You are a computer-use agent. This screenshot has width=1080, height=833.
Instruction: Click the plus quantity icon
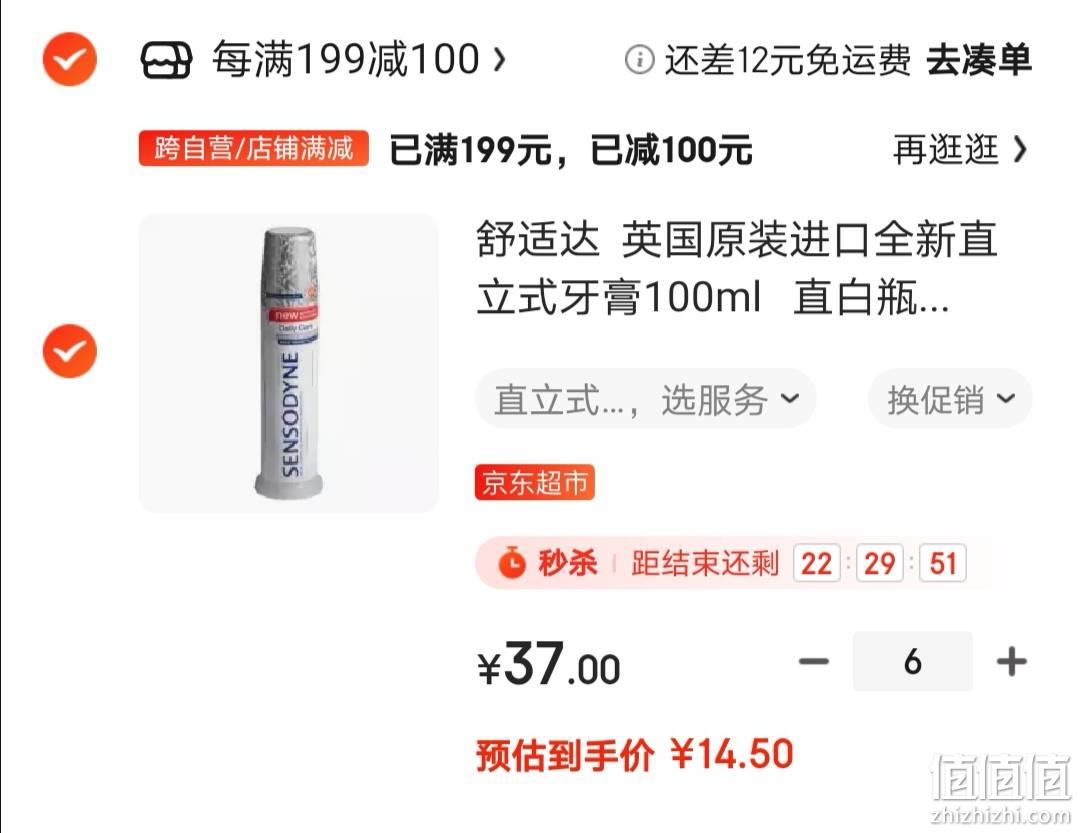(x=1011, y=661)
